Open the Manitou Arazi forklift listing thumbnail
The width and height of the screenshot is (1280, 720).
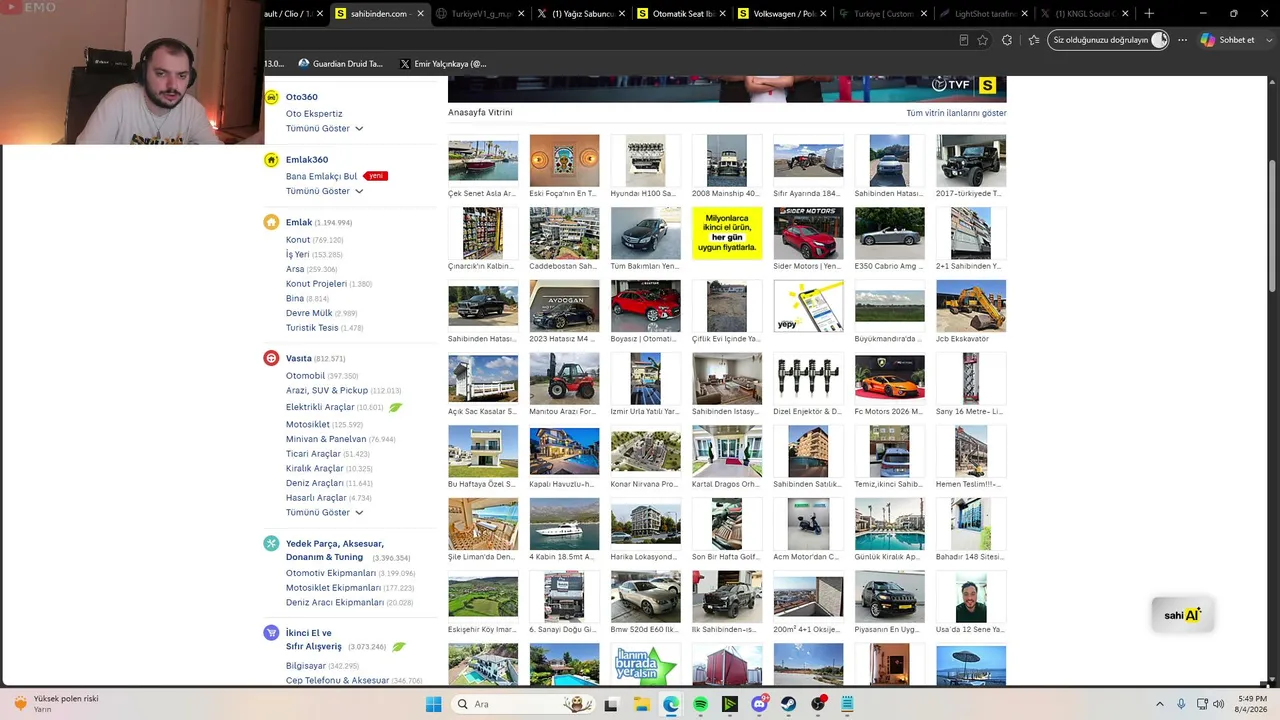[x=564, y=378]
